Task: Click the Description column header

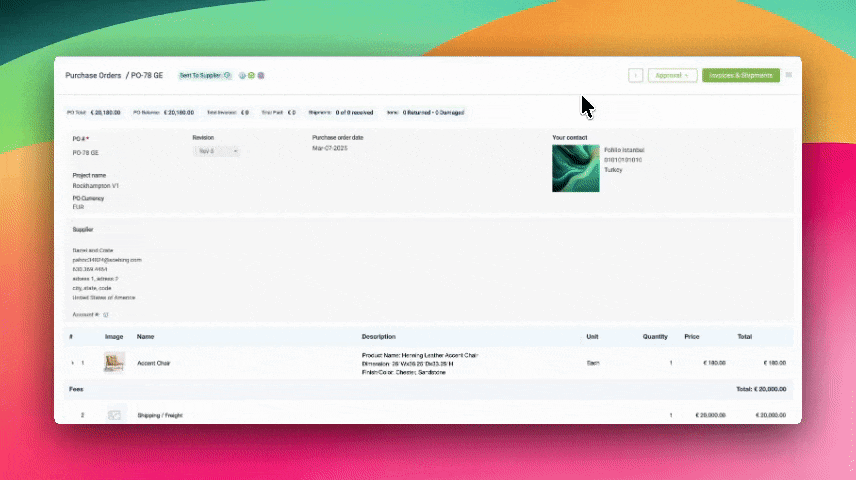Action: (378, 337)
